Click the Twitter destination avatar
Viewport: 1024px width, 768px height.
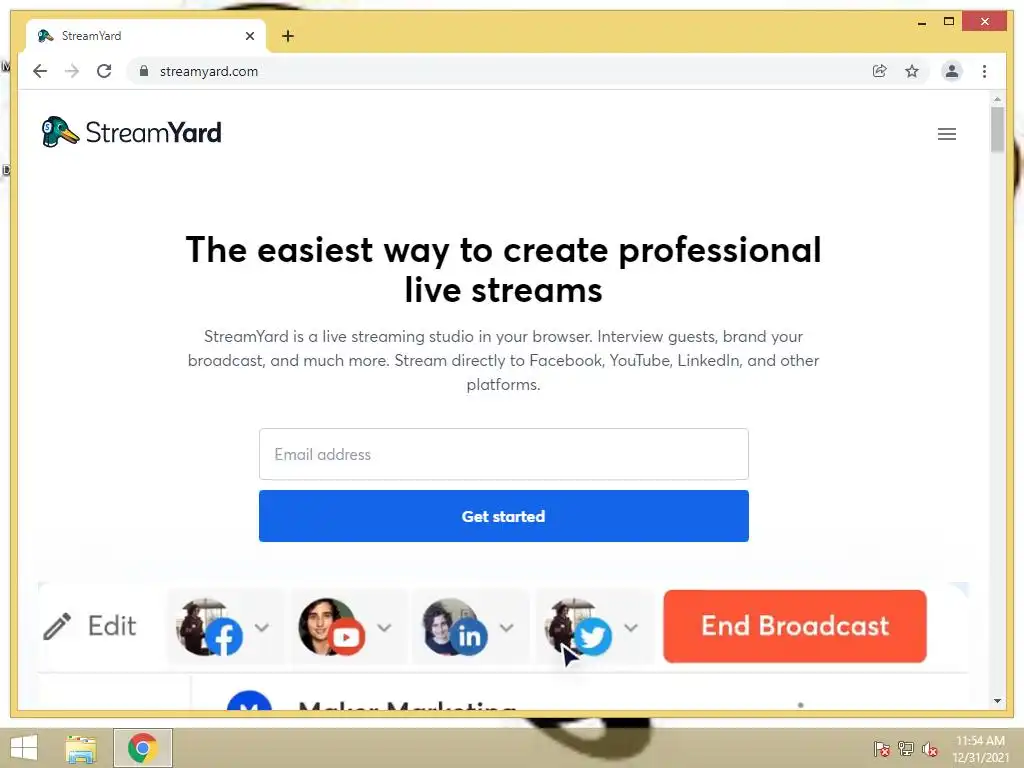pos(579,627)
